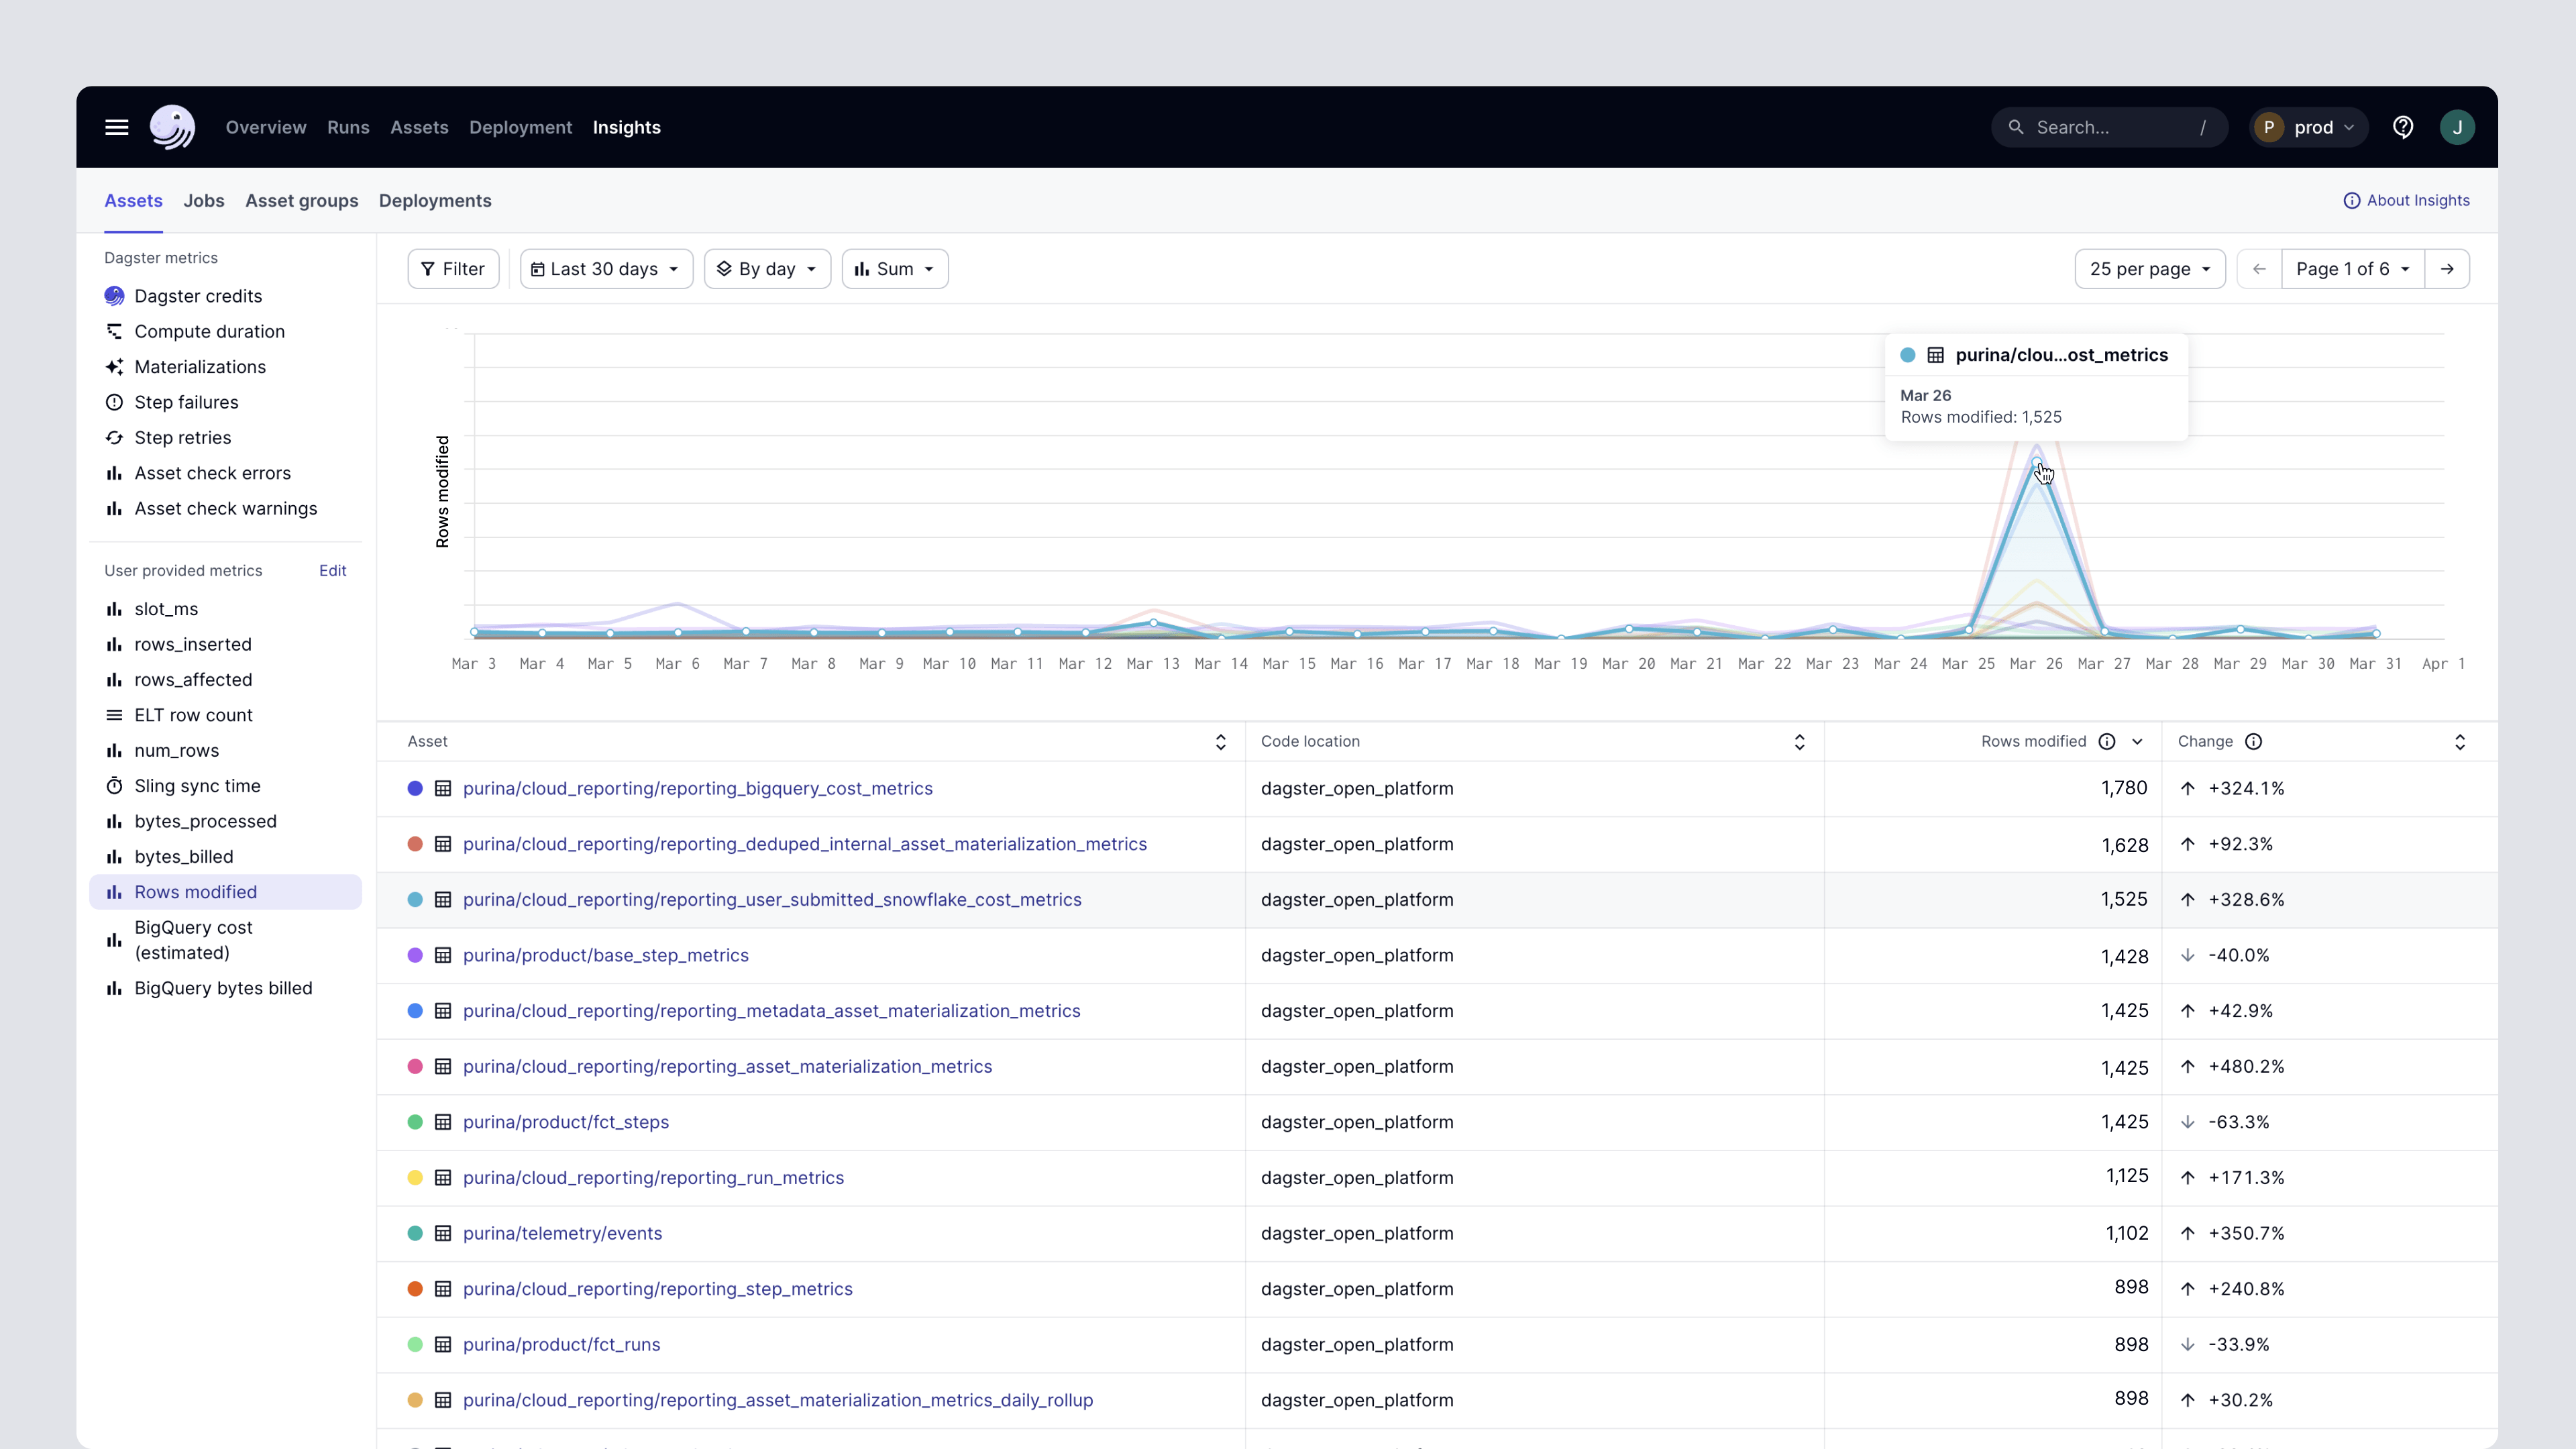This screenshot has height=1449, width=2576.
Task: Open Page 1 of 6 dropdown
Action: (x=2353, y=269)
